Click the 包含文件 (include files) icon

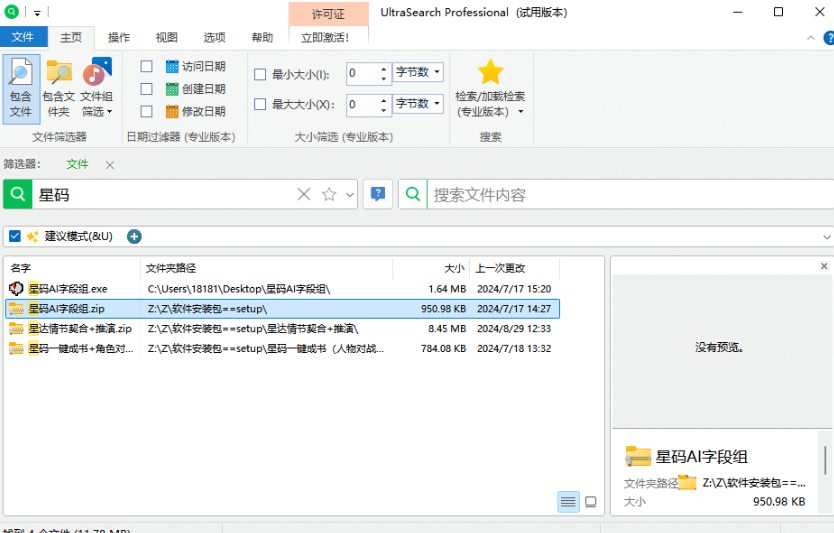click(21, 89)
